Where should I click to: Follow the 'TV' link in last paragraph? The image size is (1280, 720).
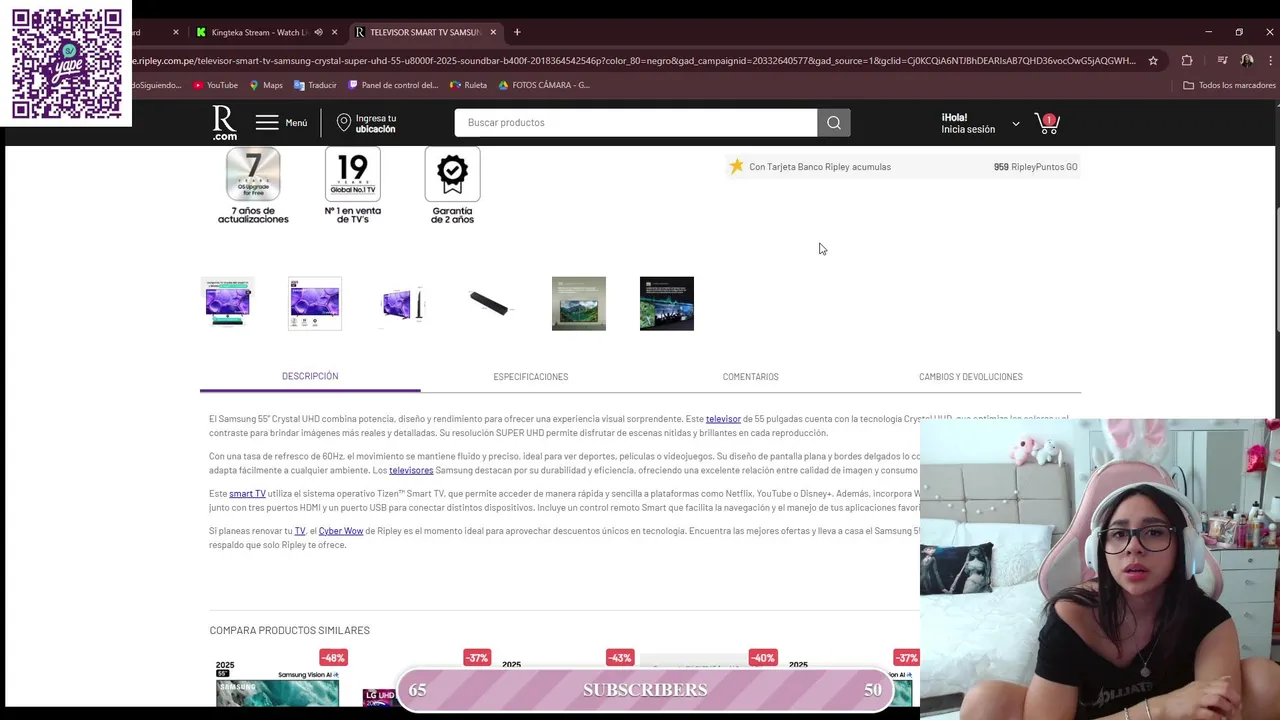point(300,531)
